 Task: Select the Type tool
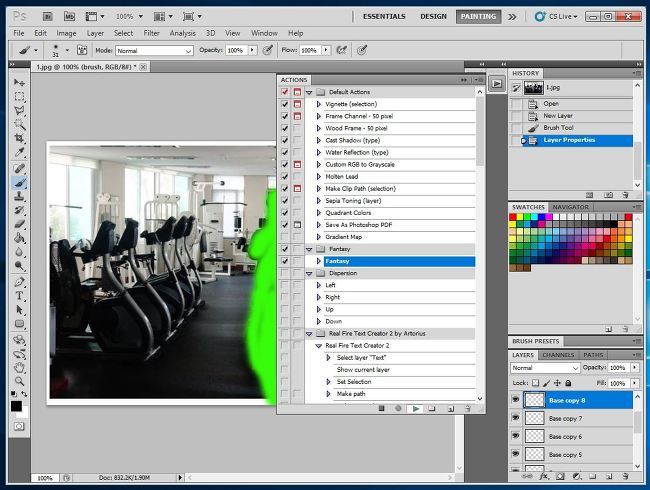(19, 296)
